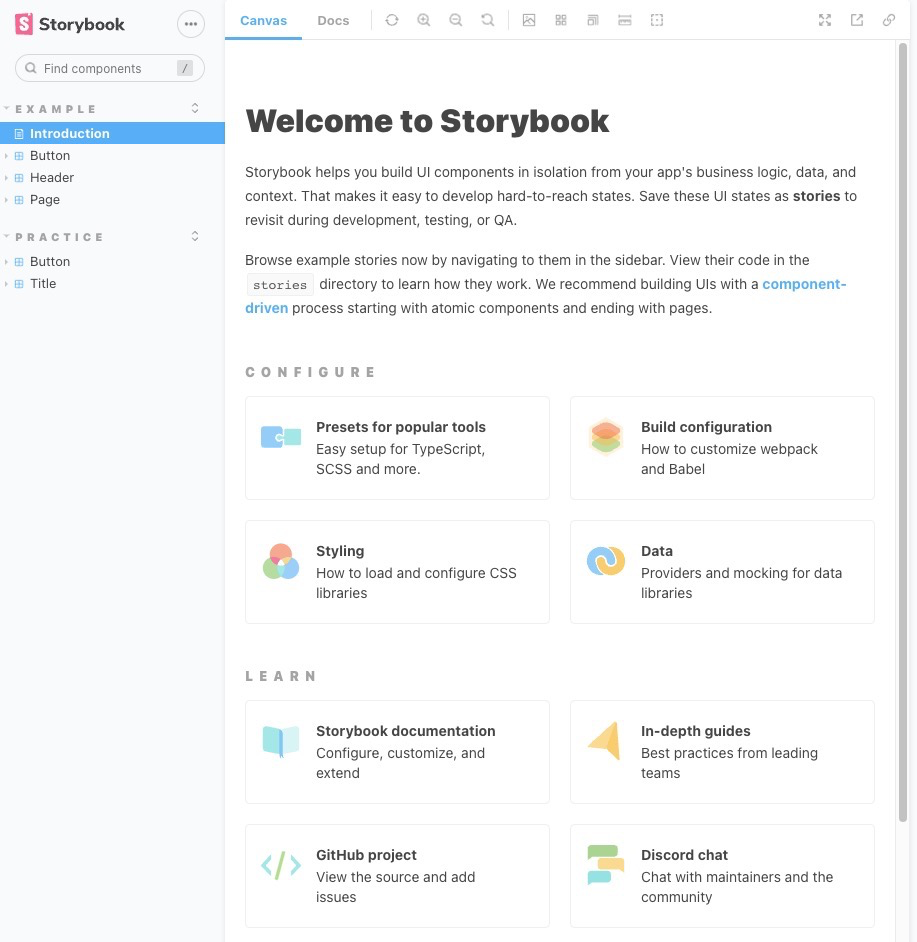This screenshot has width=917, height=942.
Task: Open the Styling card
Action: [x=397, y=572]
